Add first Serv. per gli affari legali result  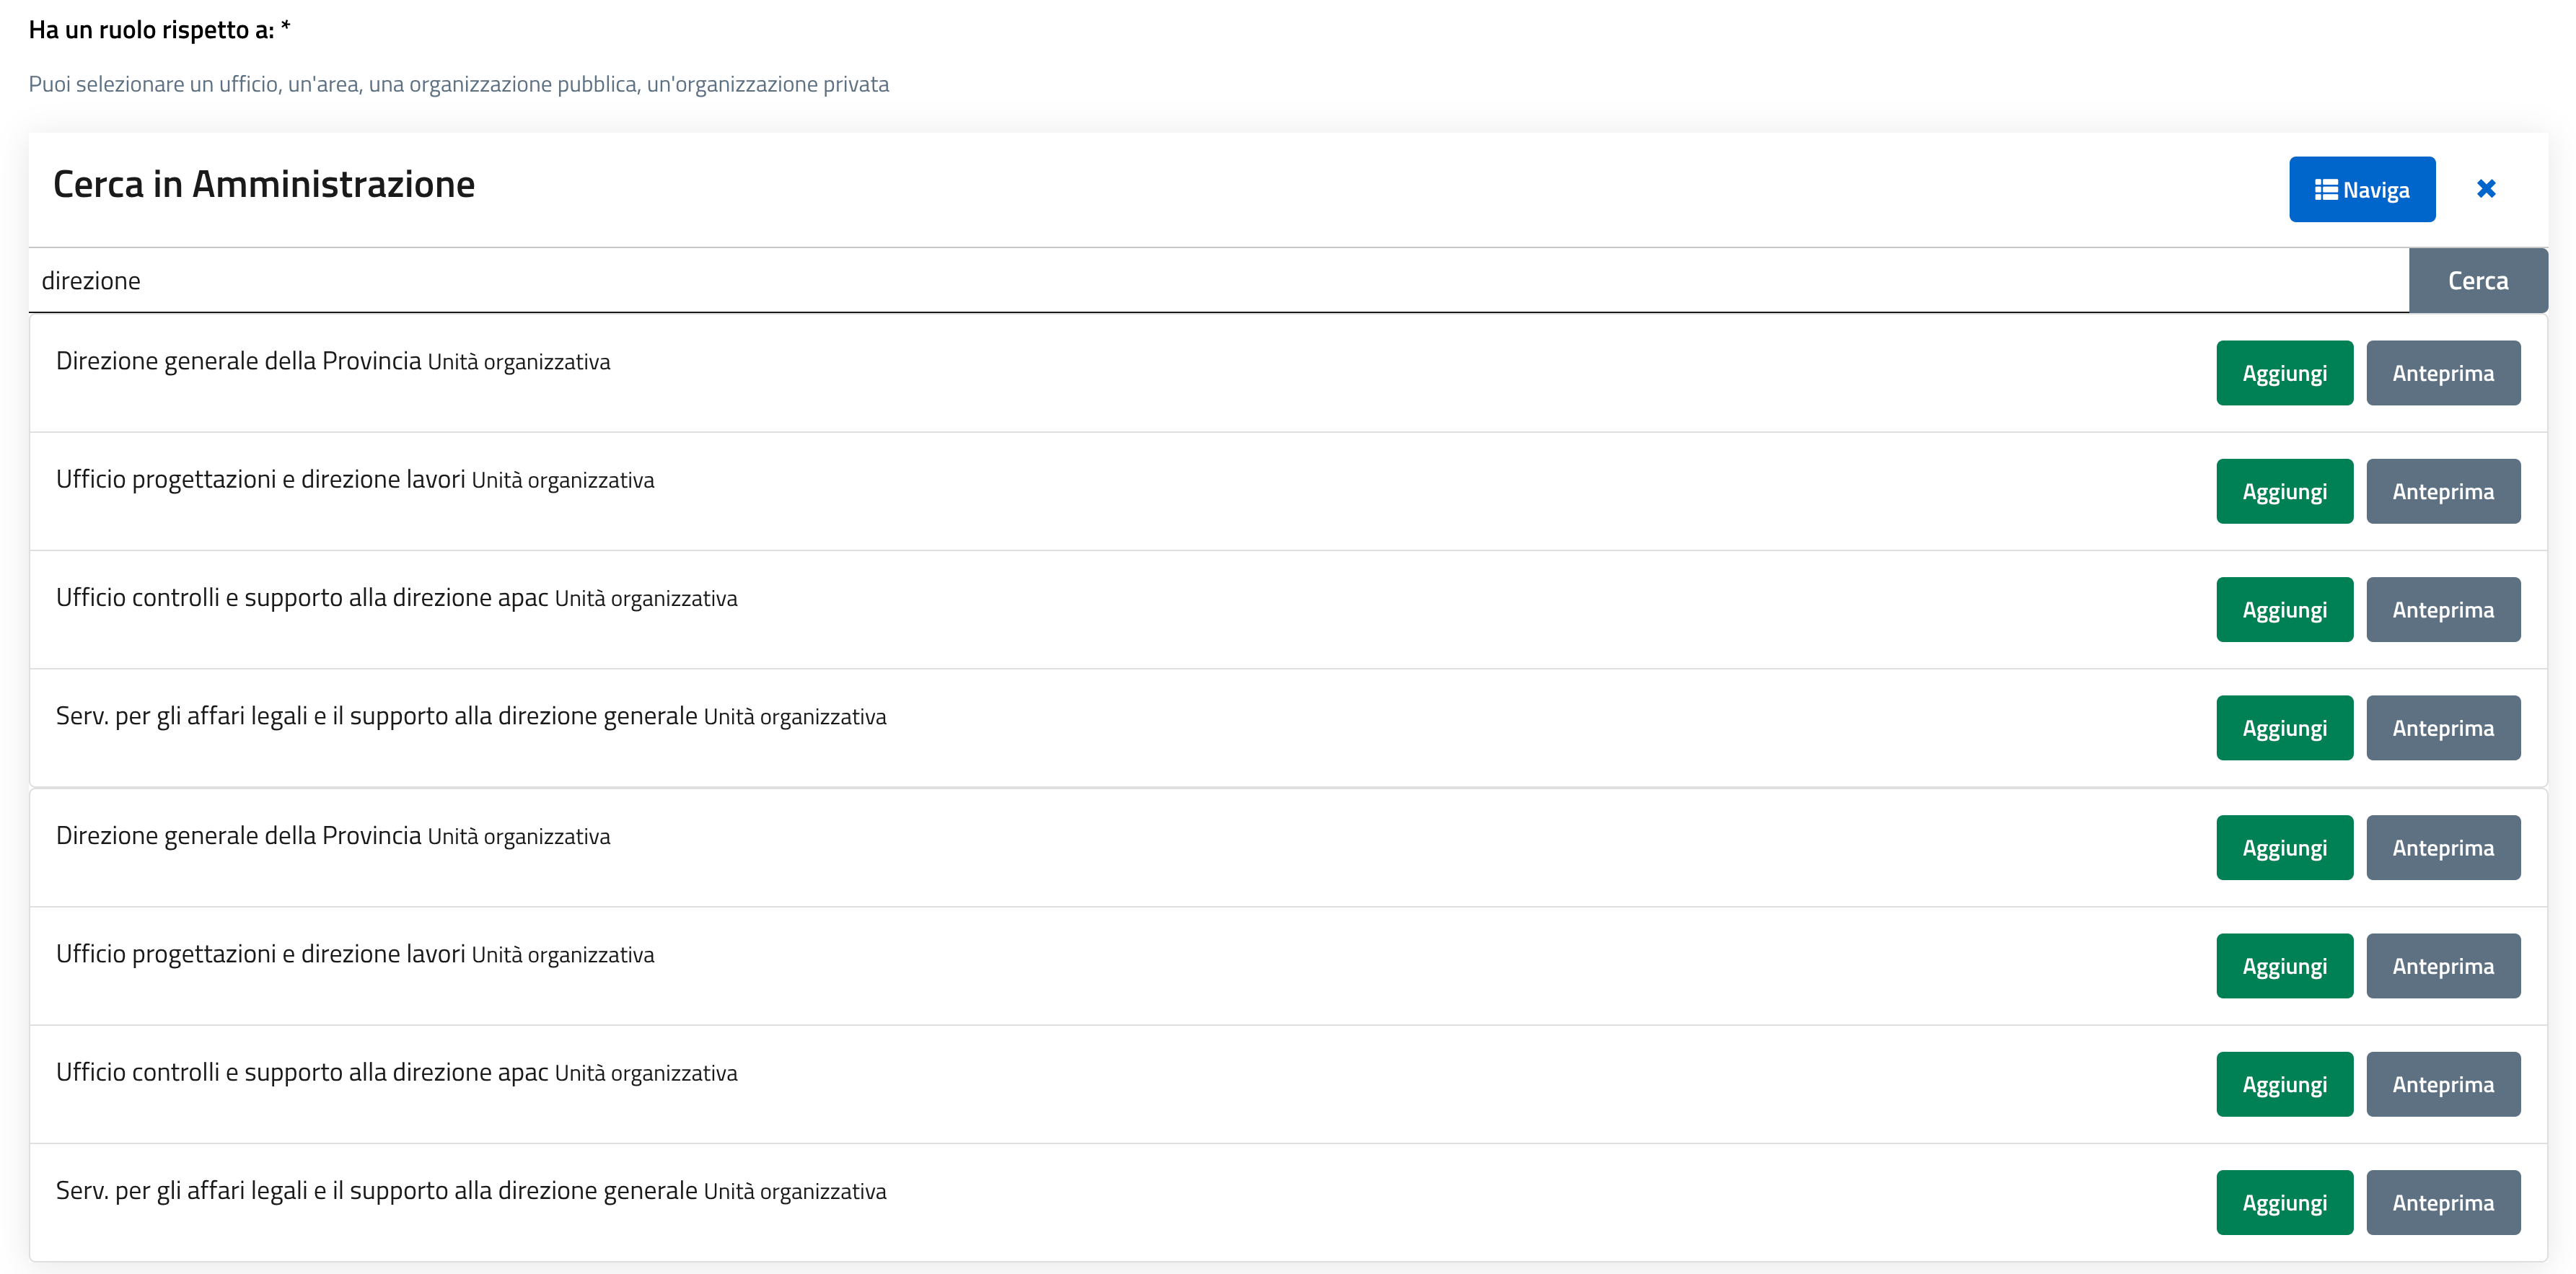(x=2283, y=728)
